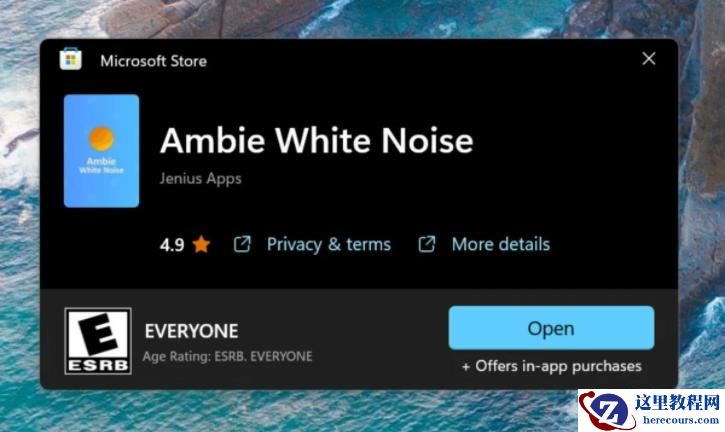Open the Jenius Apps publisher name
The height and width of the screenshot is (432, 725).
[x=201, y=179]
